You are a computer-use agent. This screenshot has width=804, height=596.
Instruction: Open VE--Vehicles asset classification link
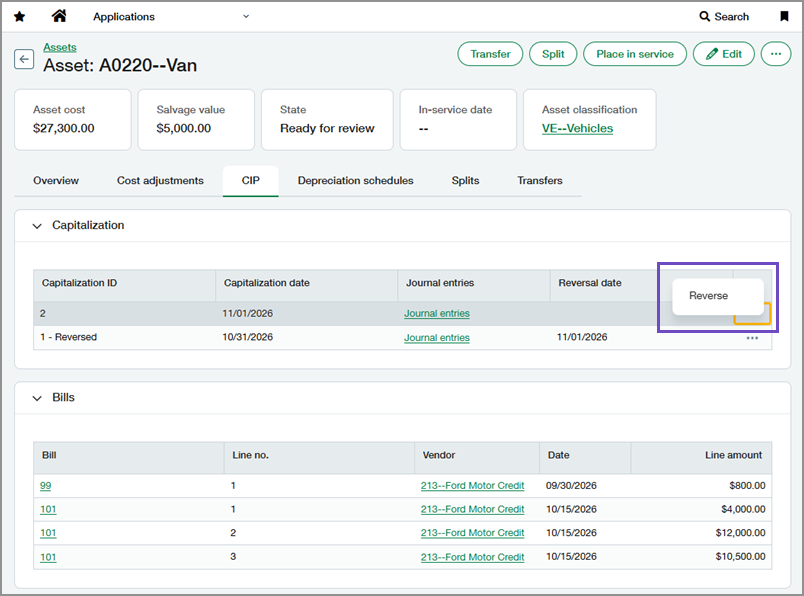(577, 128)
